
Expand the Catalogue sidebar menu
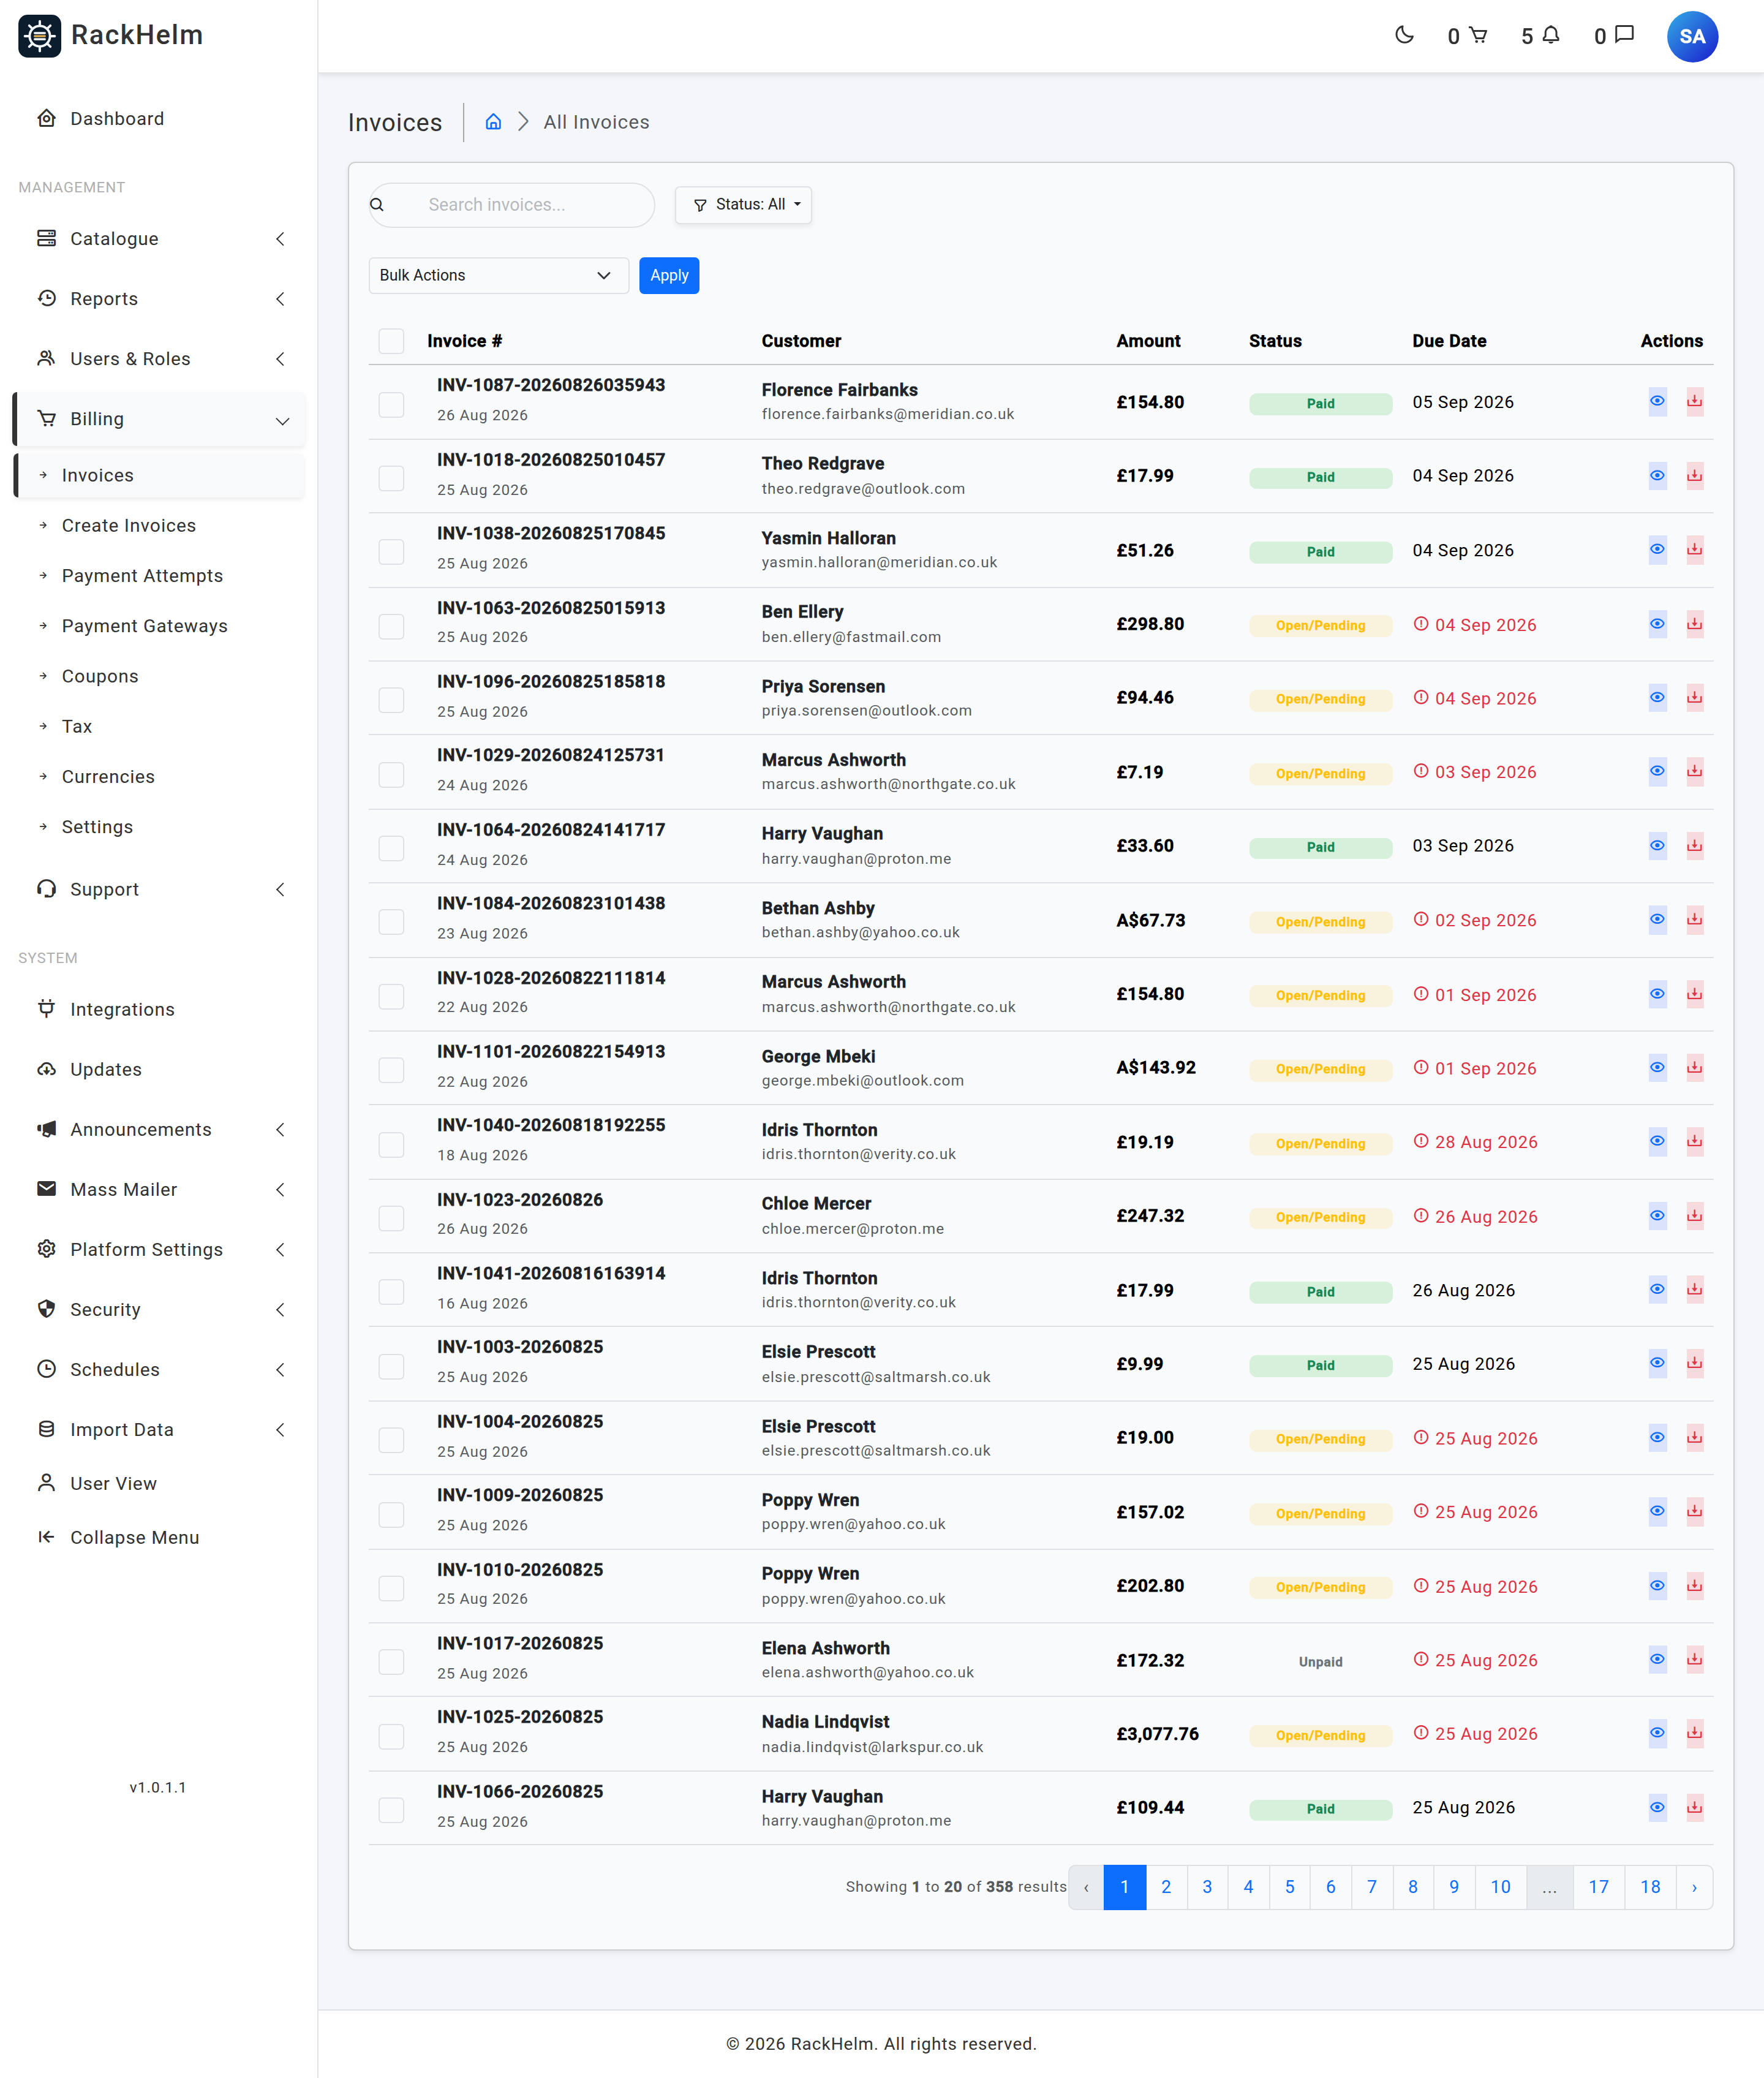pyautogui.click(x=160, y=239)
